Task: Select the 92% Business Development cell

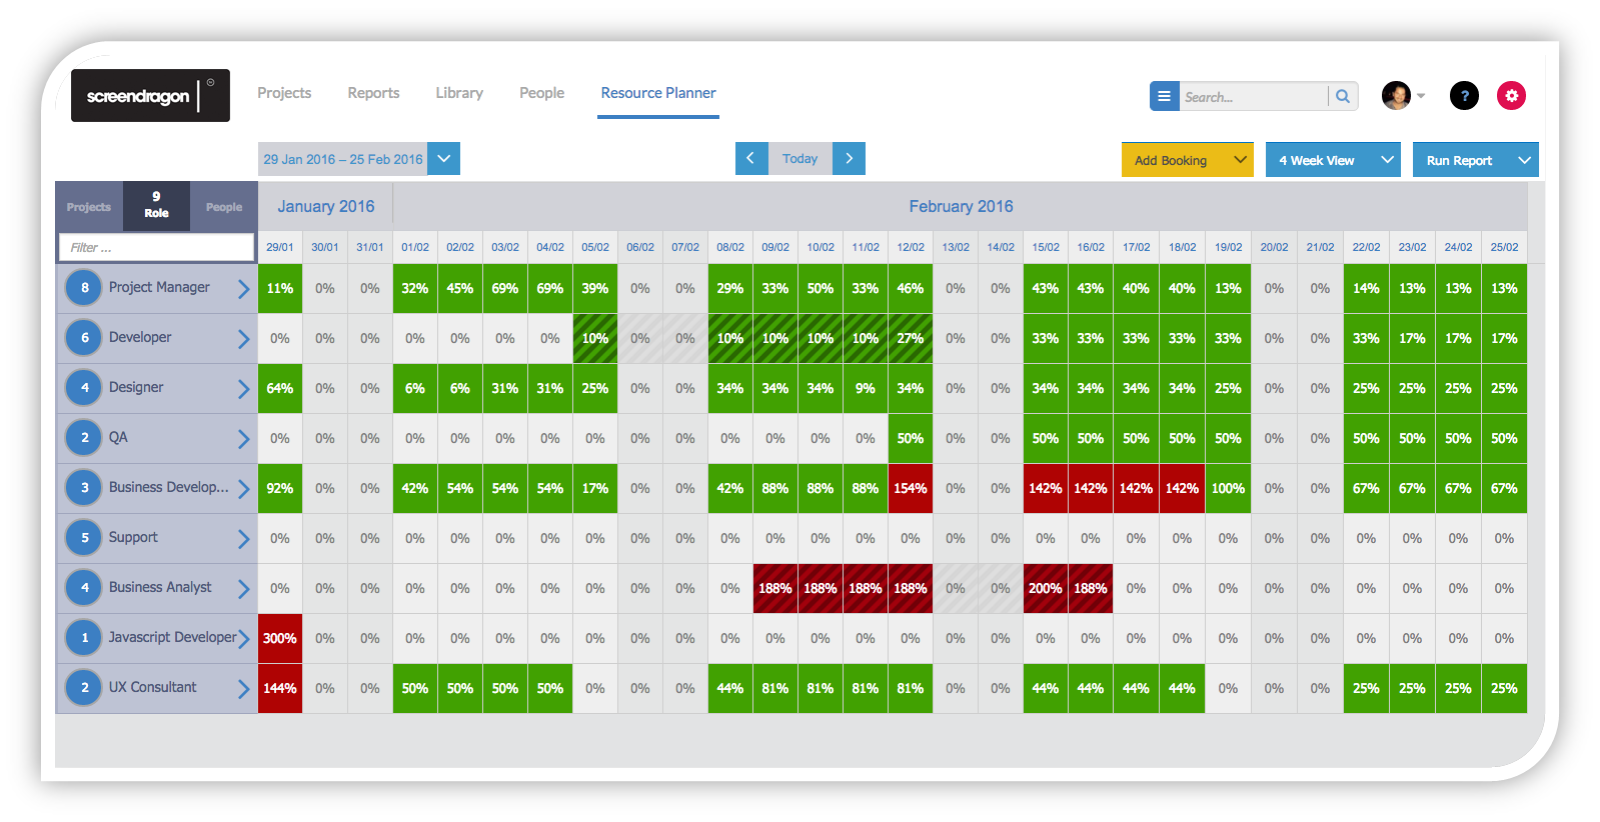Action: click(x=280, y=488)
